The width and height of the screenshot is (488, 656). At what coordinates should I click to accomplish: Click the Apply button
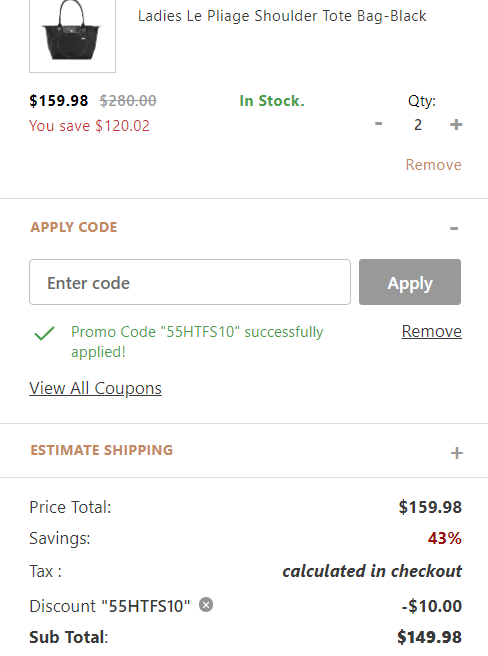(410, 282)
